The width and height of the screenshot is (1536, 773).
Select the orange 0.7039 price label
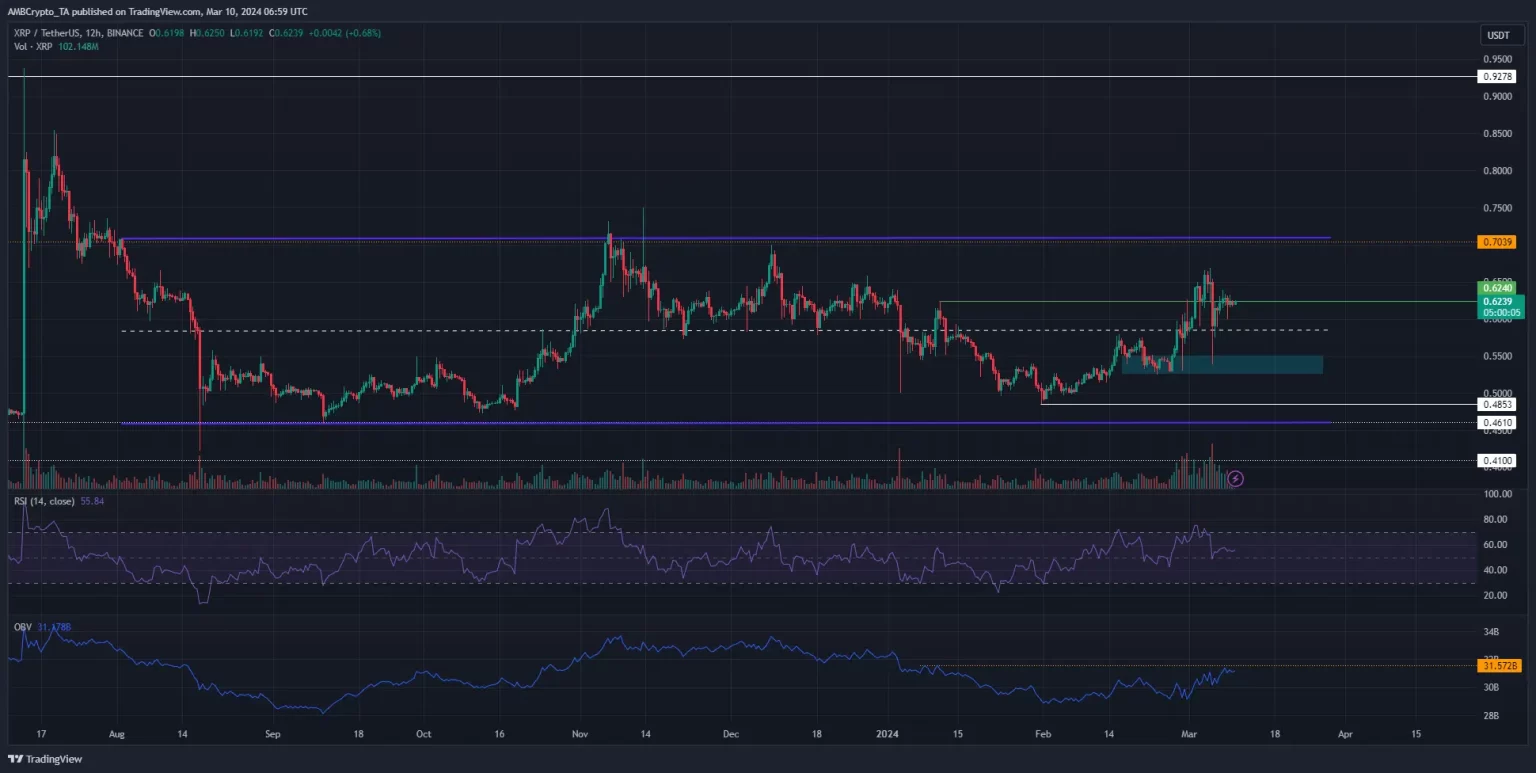click(x=1495, y=242)
